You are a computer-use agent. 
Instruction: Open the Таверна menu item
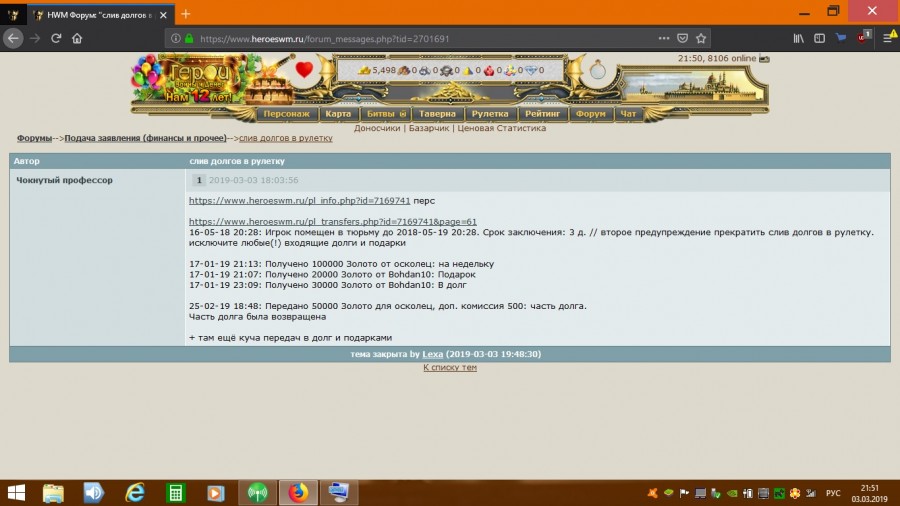[437, 114]
